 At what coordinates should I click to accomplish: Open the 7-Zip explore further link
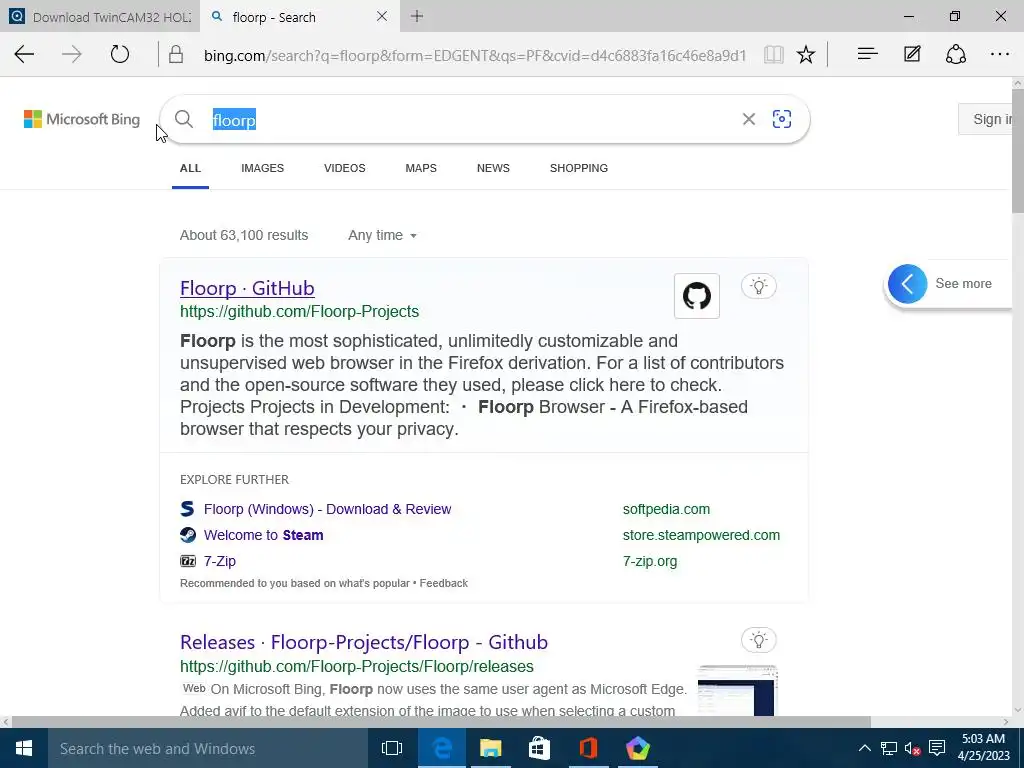[219, 561]
